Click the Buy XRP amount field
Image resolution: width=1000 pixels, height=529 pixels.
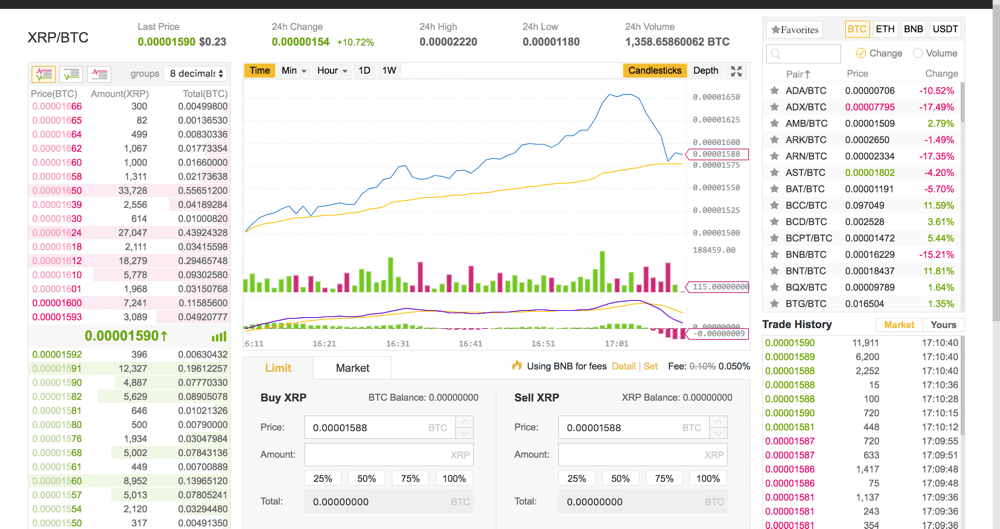point(389,455)
